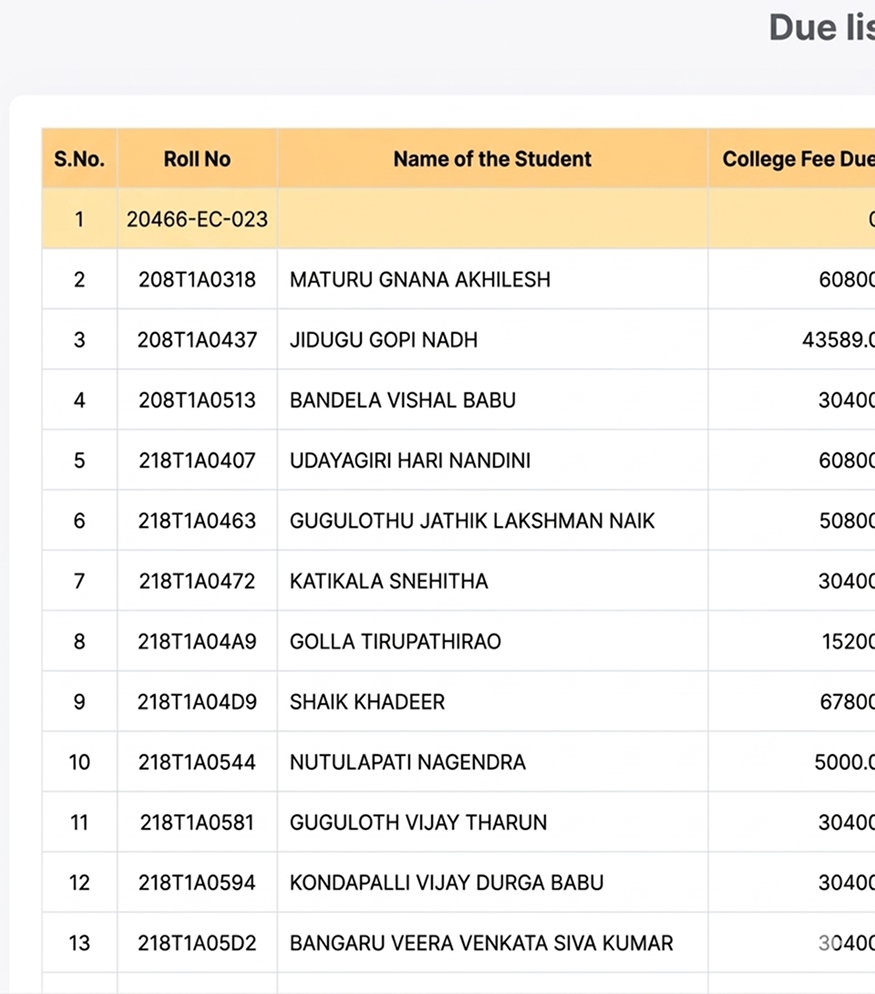Click NUTULAPATI NAGENDRA name cell
875x994 pixels.
tap(407, 762)
